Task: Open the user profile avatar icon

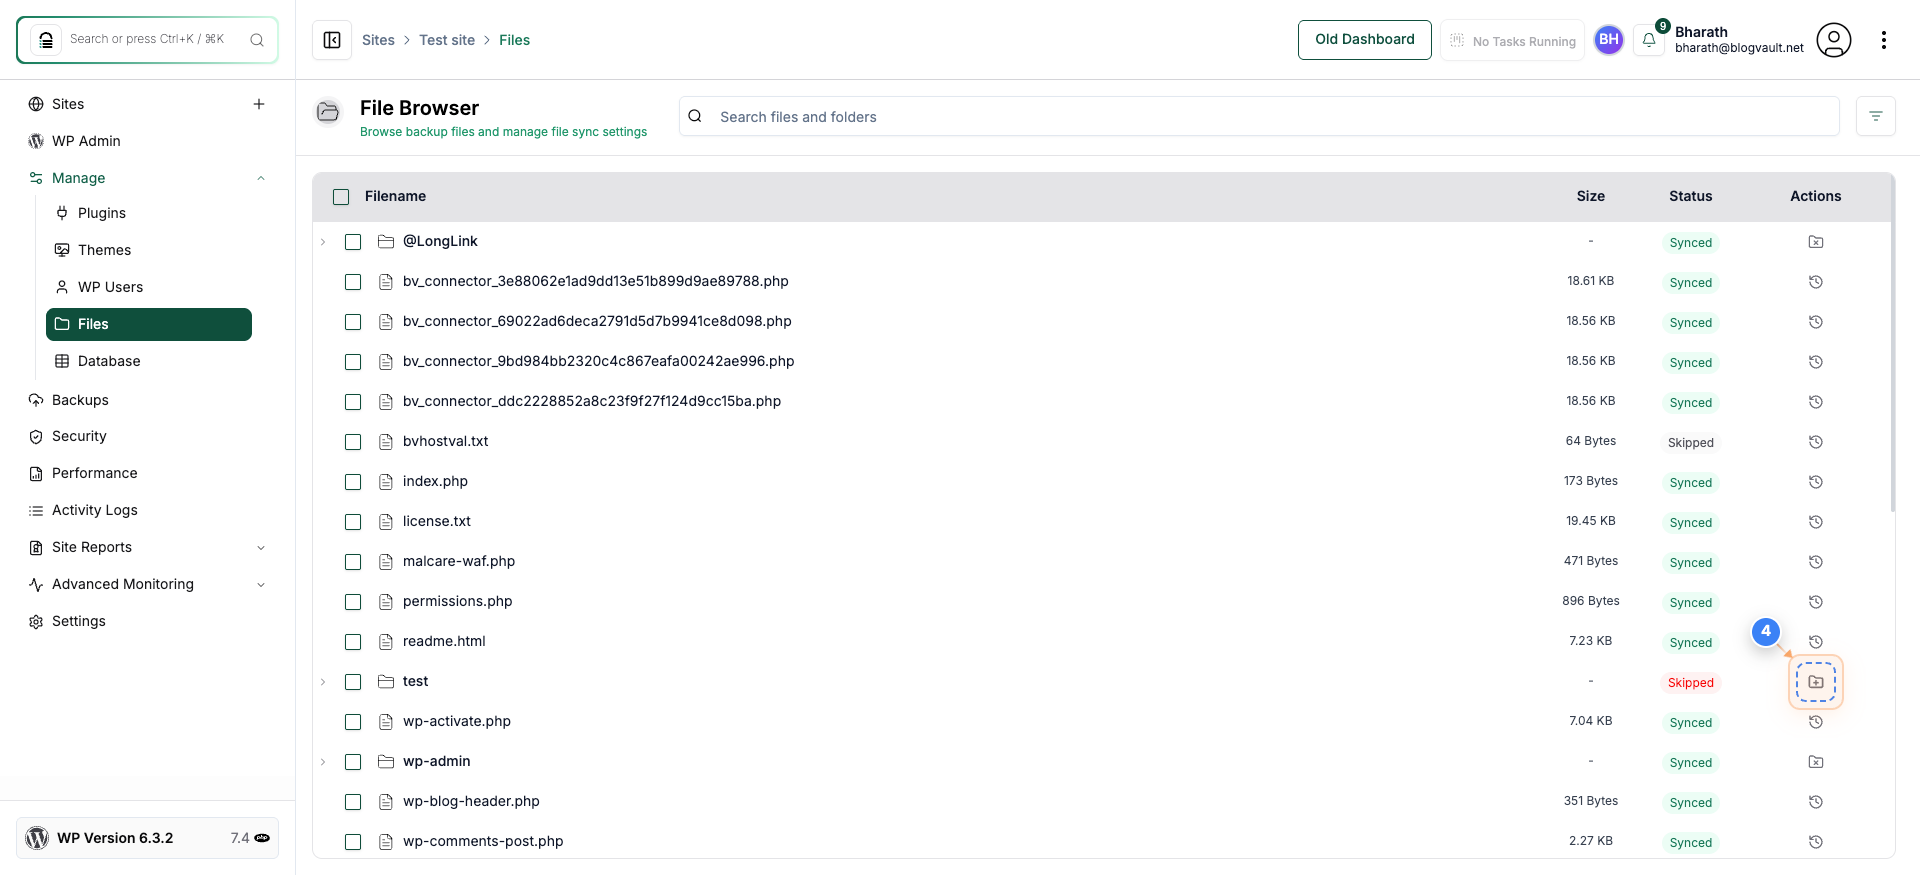Action: [x=1833, y=40]
